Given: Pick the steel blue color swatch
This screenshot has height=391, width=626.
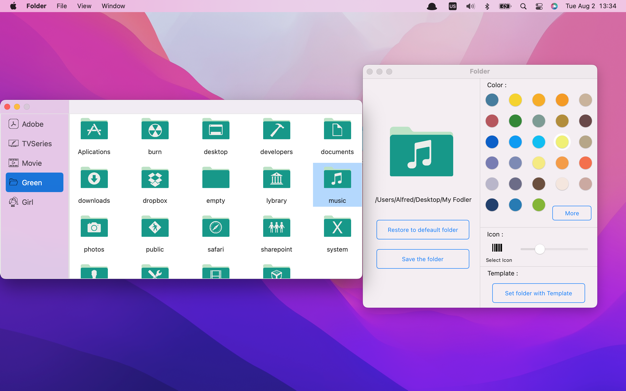Looking at the screenshot, I should point(492,100).
